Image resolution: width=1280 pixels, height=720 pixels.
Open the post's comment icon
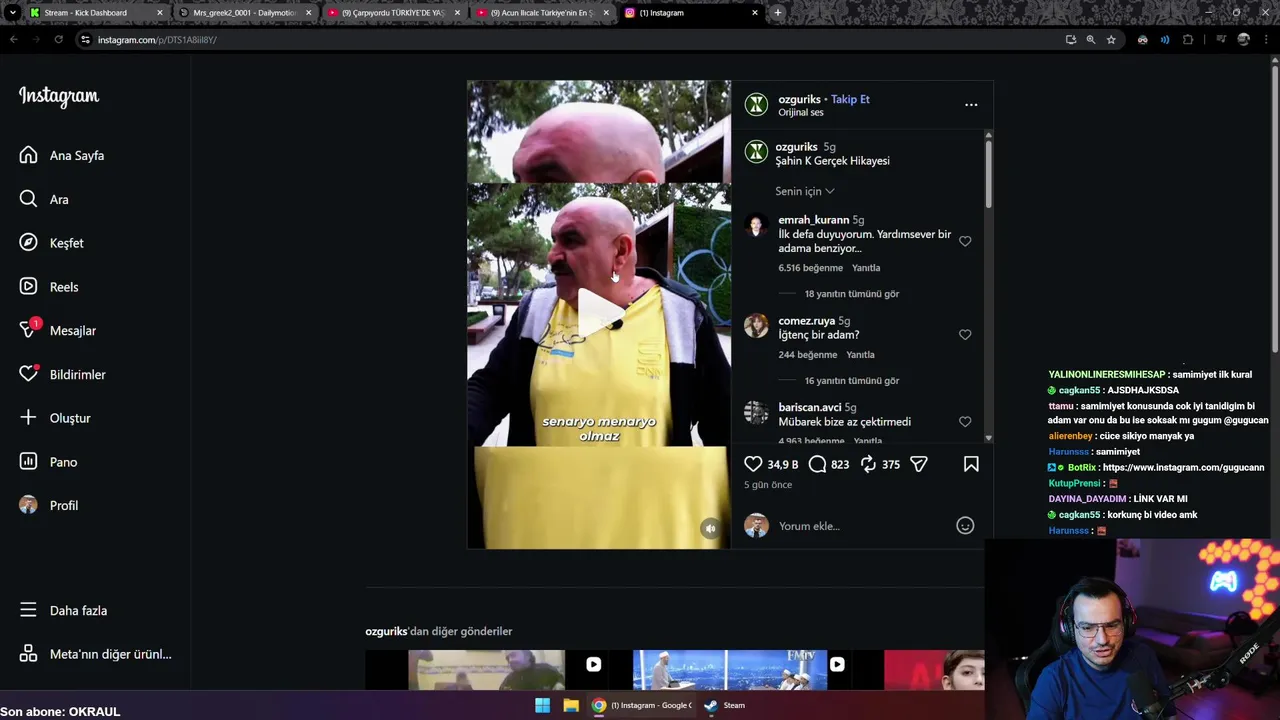tap(817, 464)
